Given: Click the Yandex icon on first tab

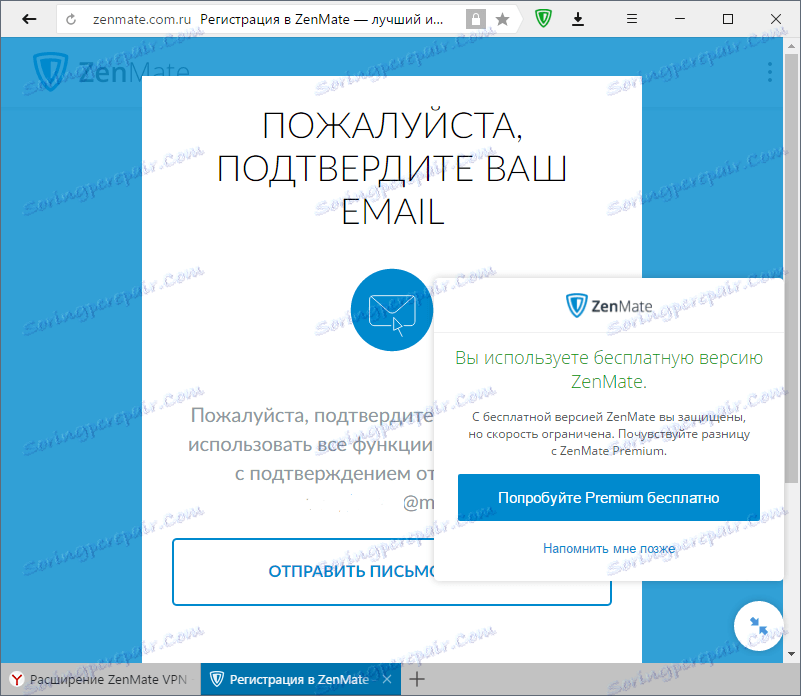Looking at the screenshot, I should point(16,679).
